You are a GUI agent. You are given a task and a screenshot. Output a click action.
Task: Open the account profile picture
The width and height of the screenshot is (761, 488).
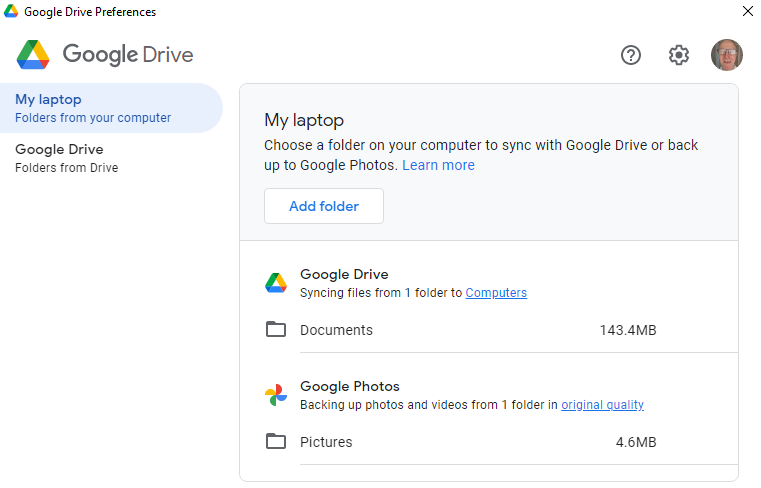point(727,55)
